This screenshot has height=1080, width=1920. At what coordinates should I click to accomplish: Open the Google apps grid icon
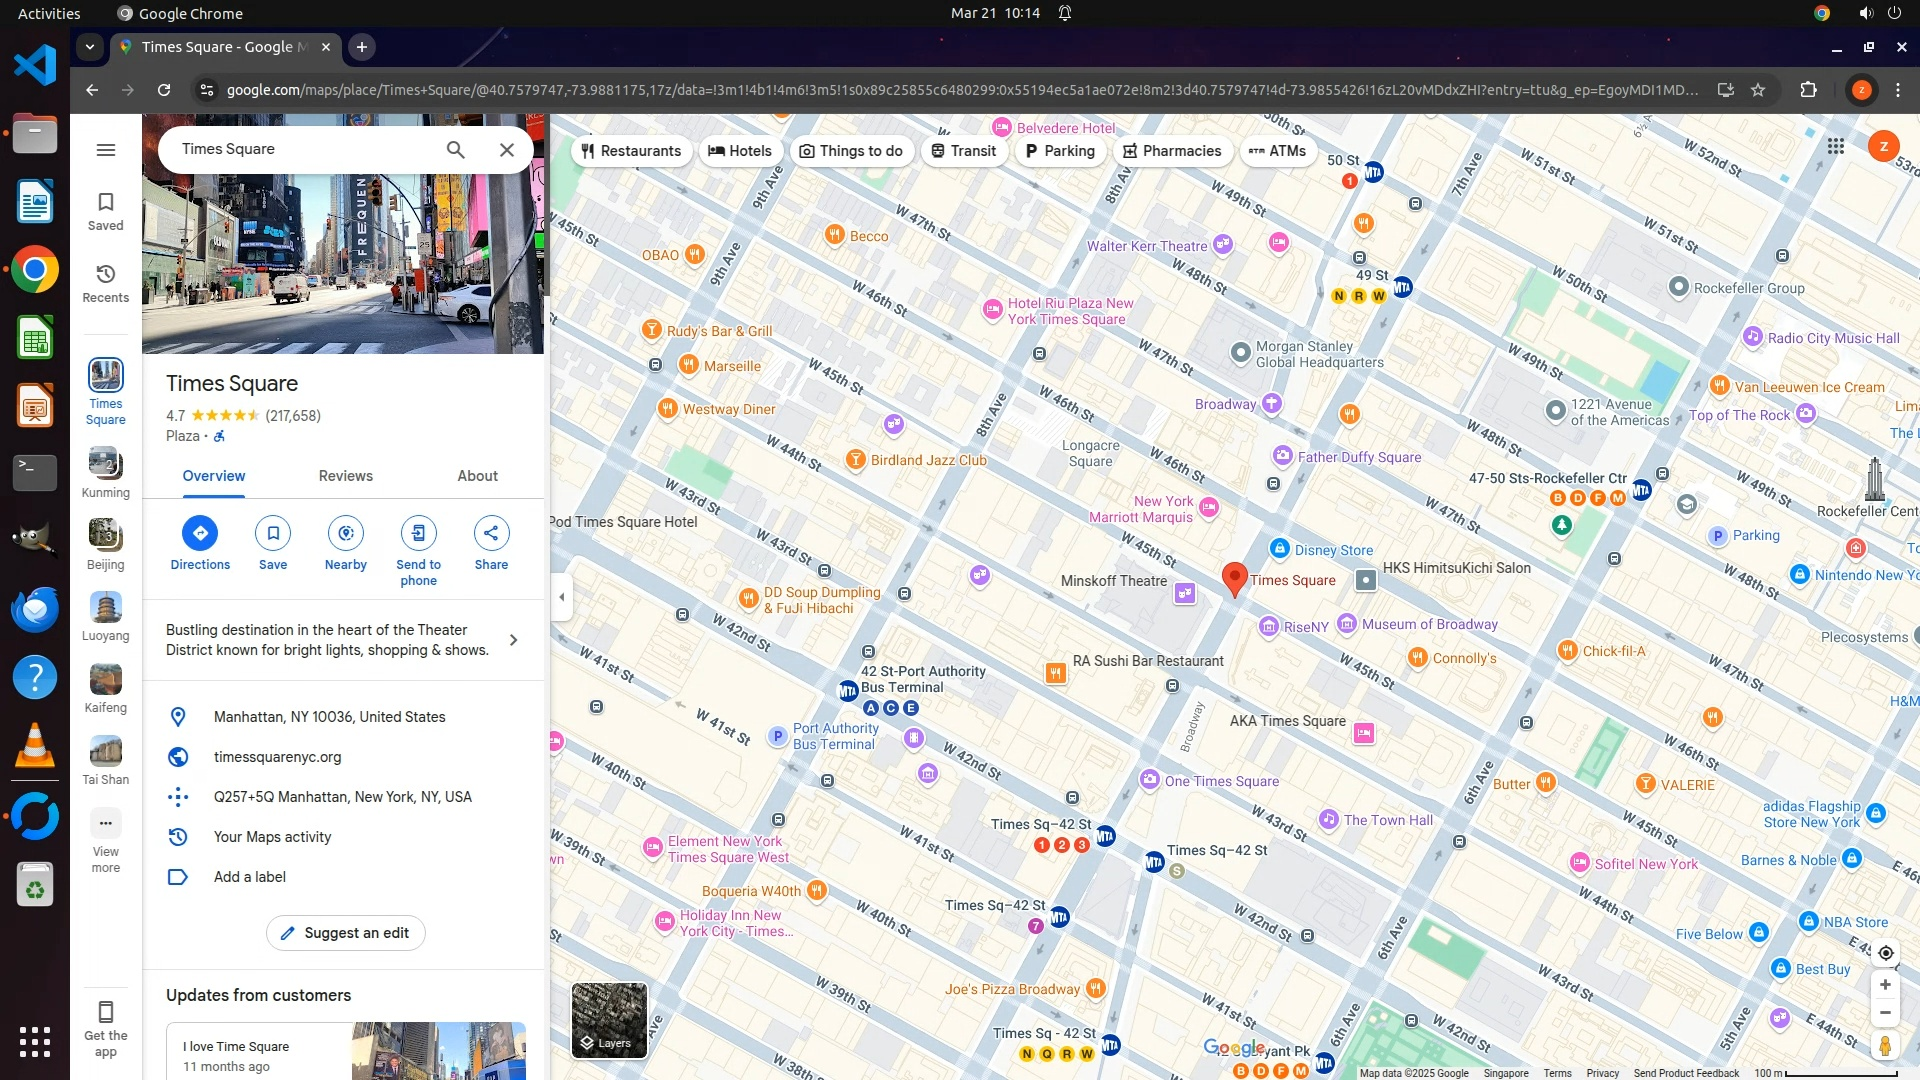[1836, 147]
